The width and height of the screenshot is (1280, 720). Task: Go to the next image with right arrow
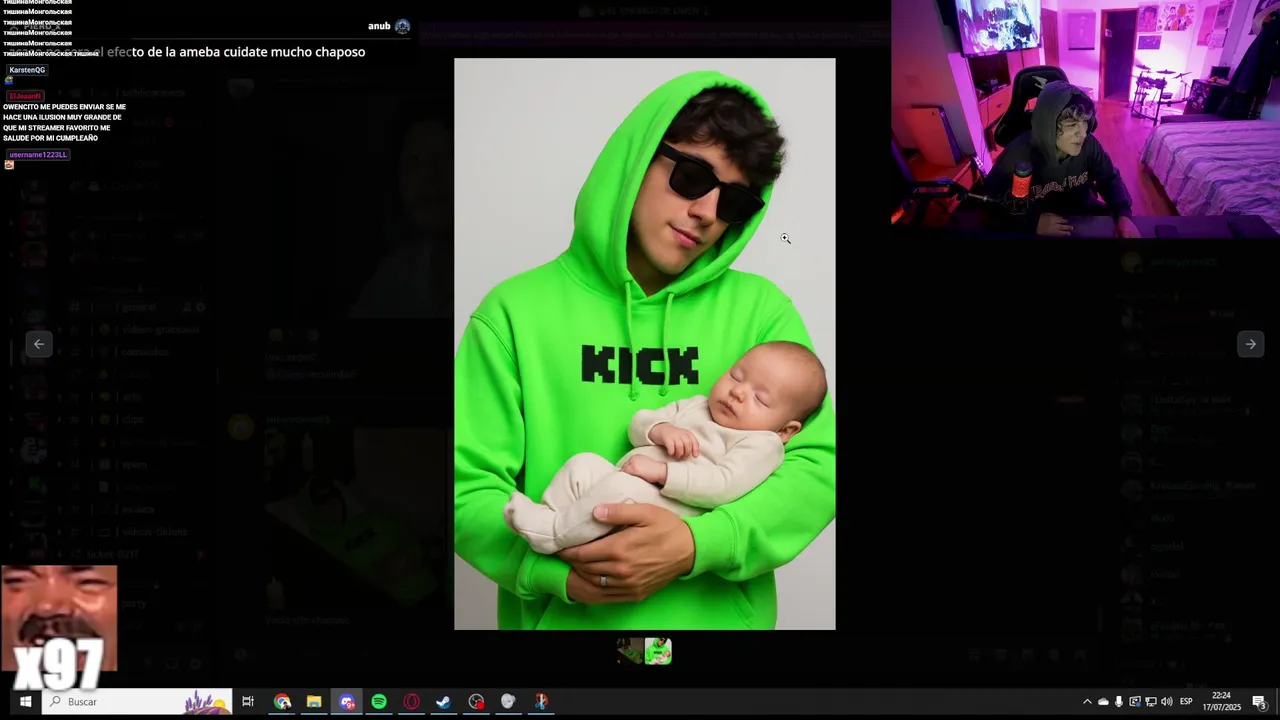click(1250, 344)
